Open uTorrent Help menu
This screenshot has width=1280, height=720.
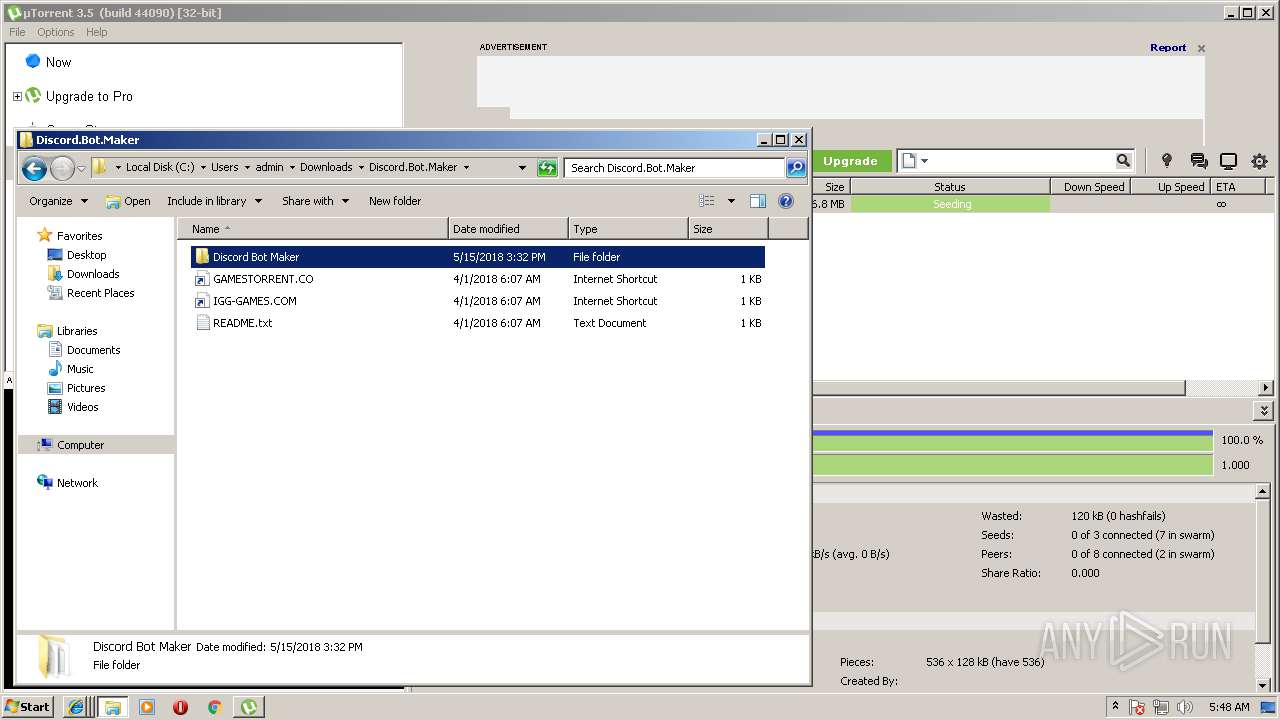[97, 32]
